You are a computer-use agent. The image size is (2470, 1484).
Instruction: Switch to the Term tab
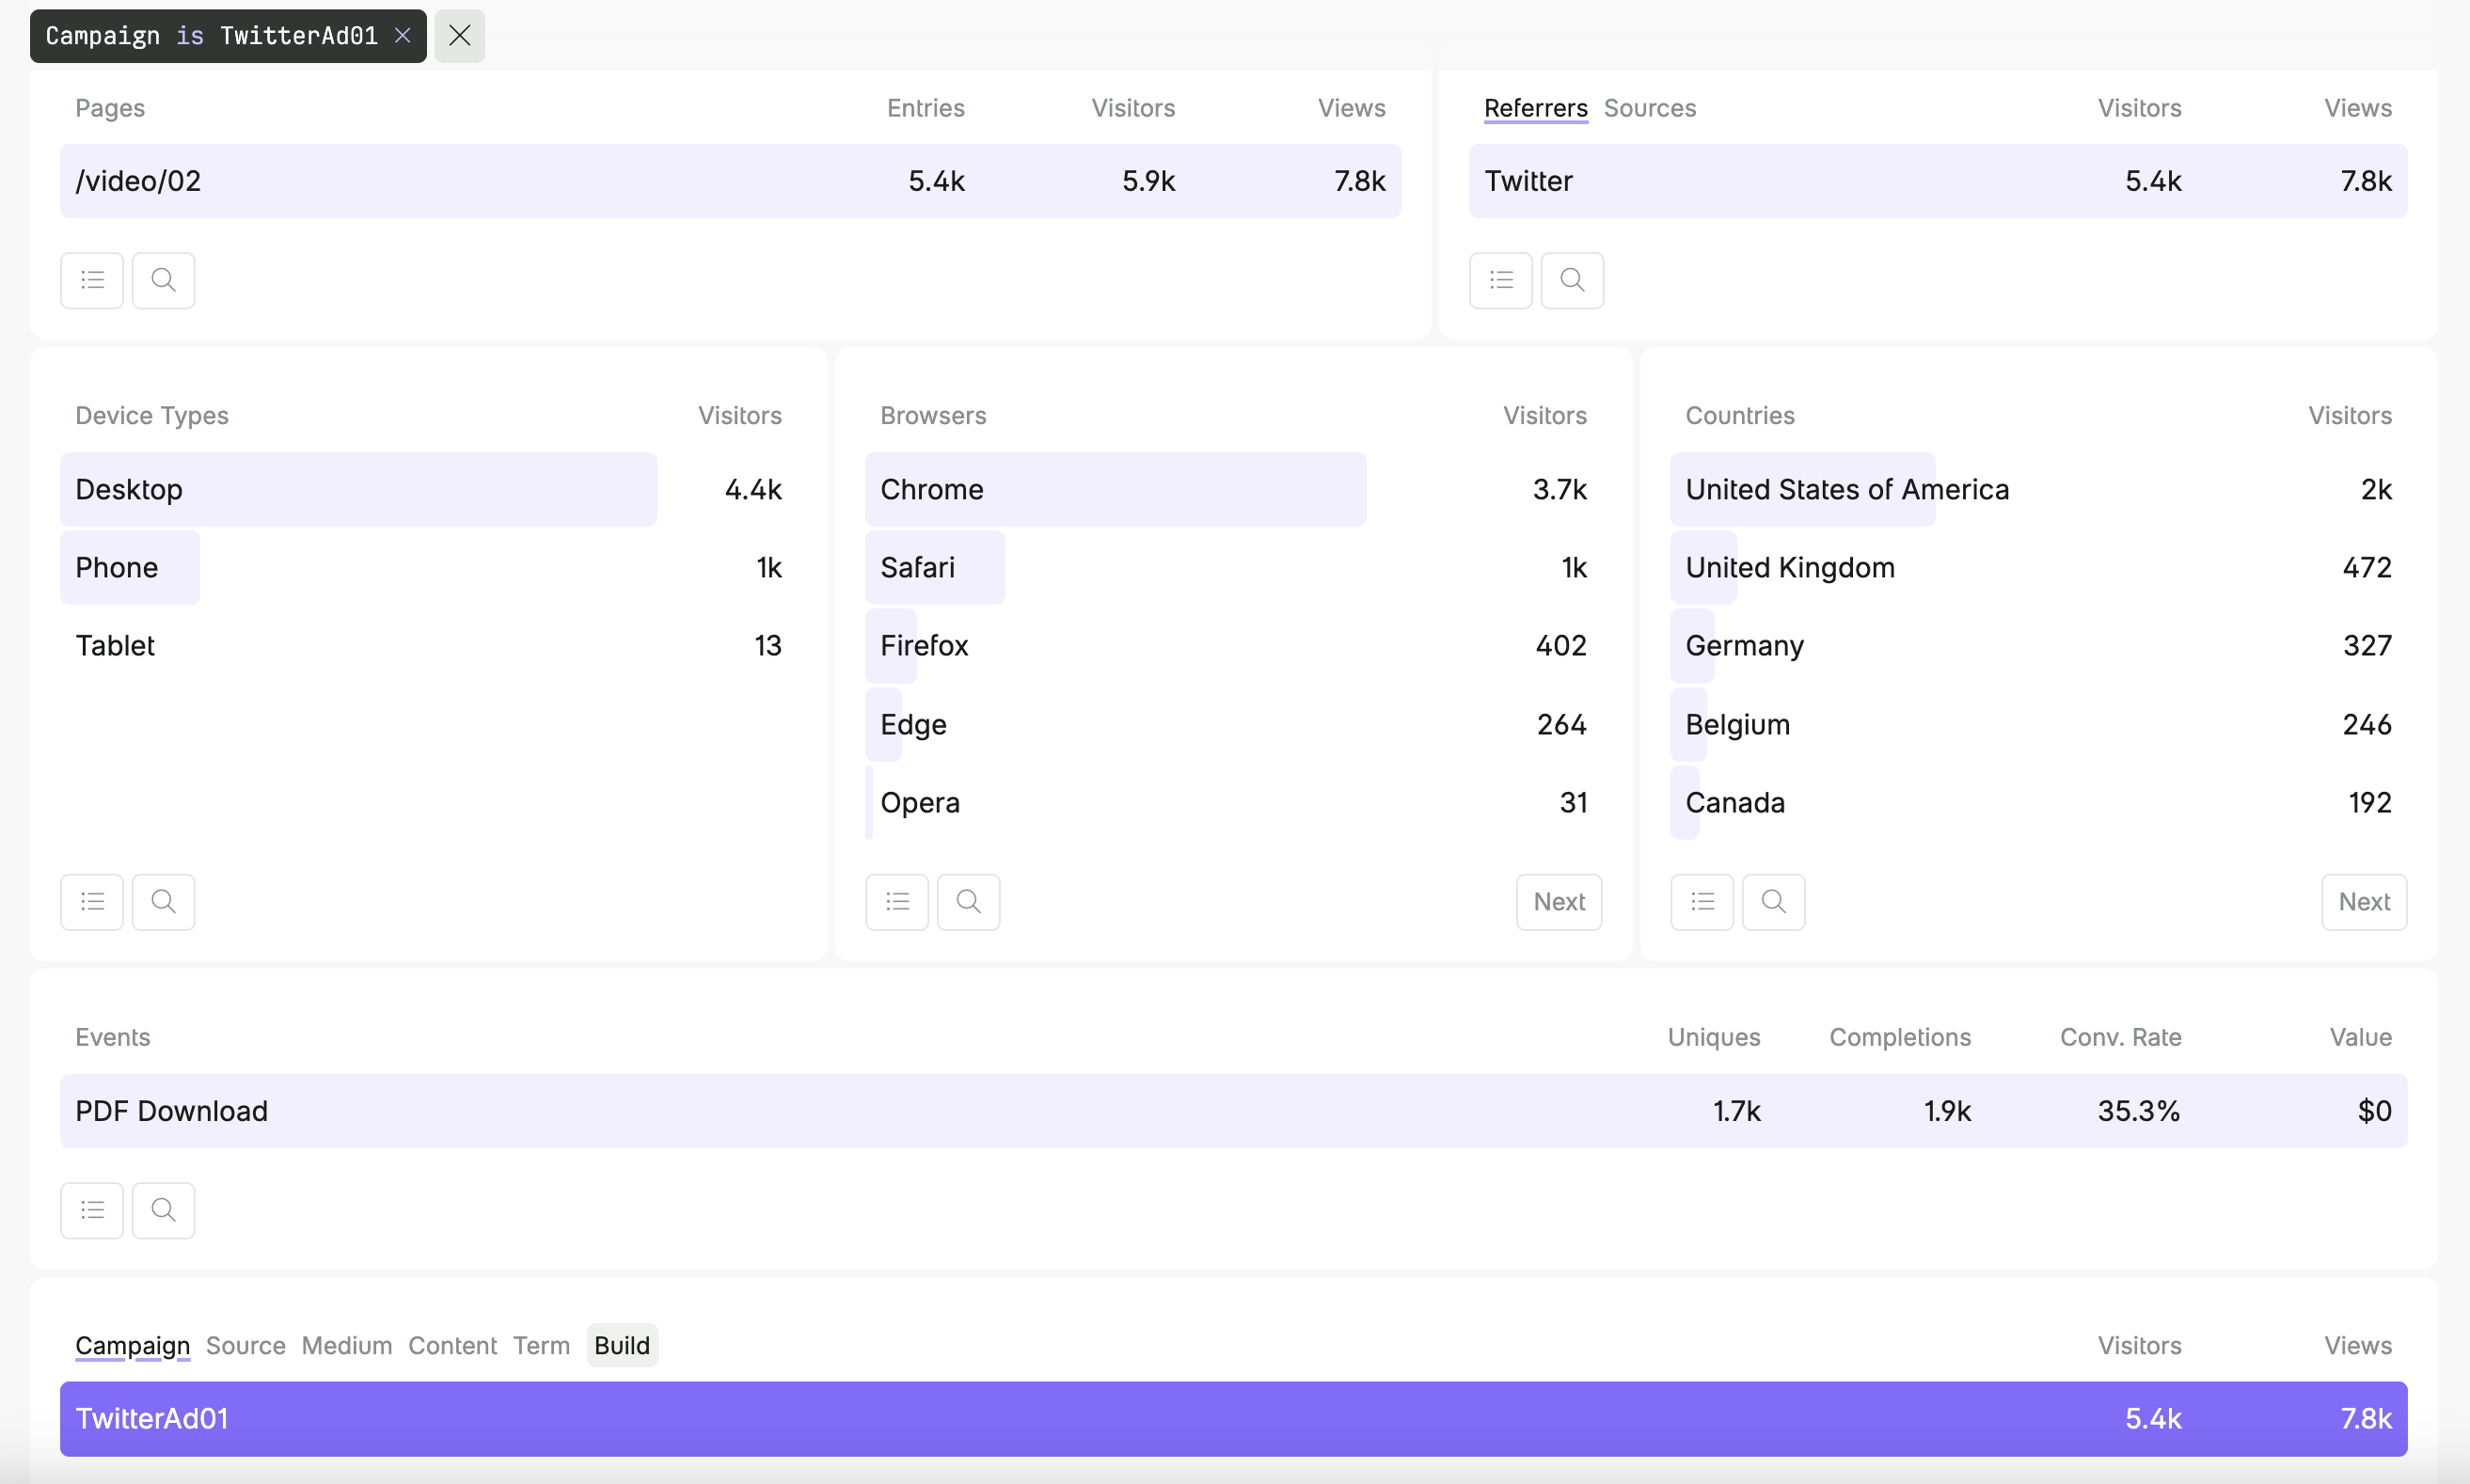click(540, 1345)
